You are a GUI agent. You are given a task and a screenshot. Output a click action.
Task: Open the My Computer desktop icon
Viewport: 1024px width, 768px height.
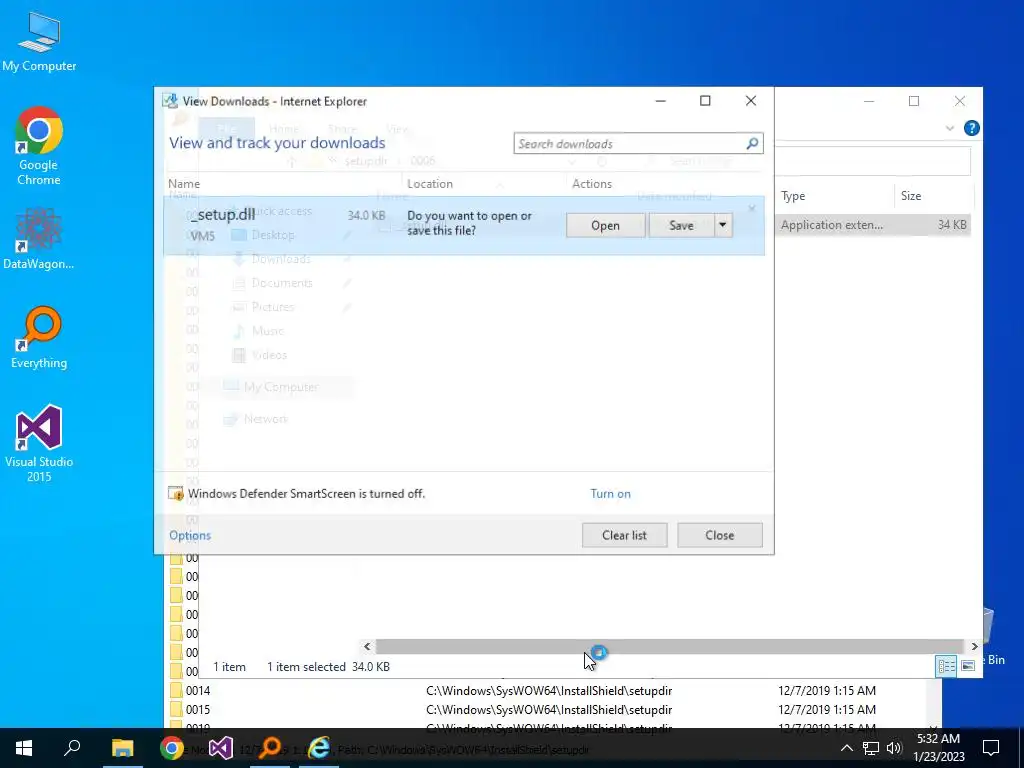(x=39, y=42)
